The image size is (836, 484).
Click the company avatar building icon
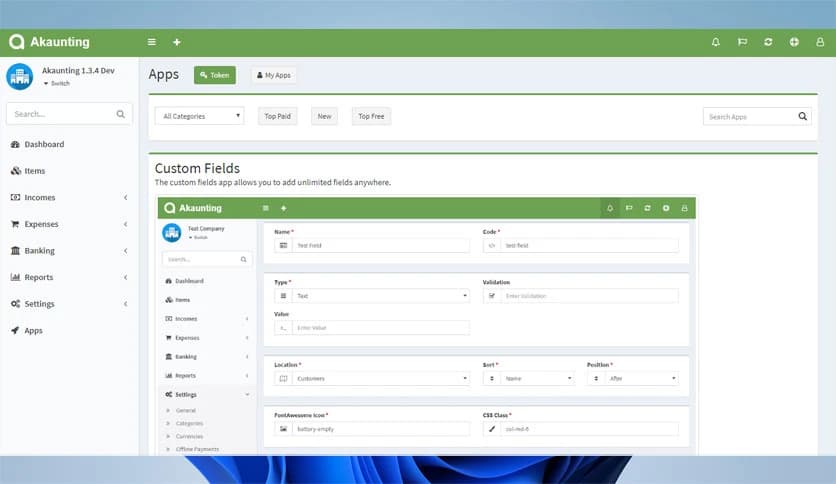20,76
